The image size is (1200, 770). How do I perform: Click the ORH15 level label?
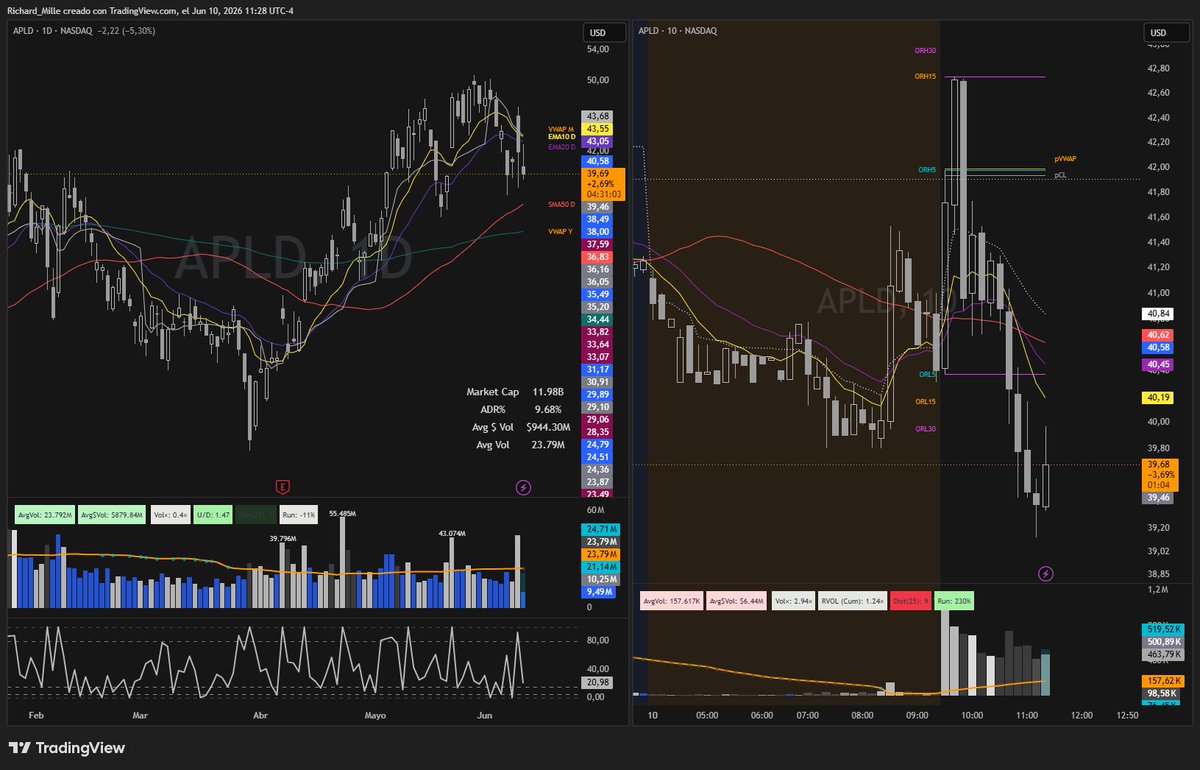pyautogui.click(x=925, y=76)
